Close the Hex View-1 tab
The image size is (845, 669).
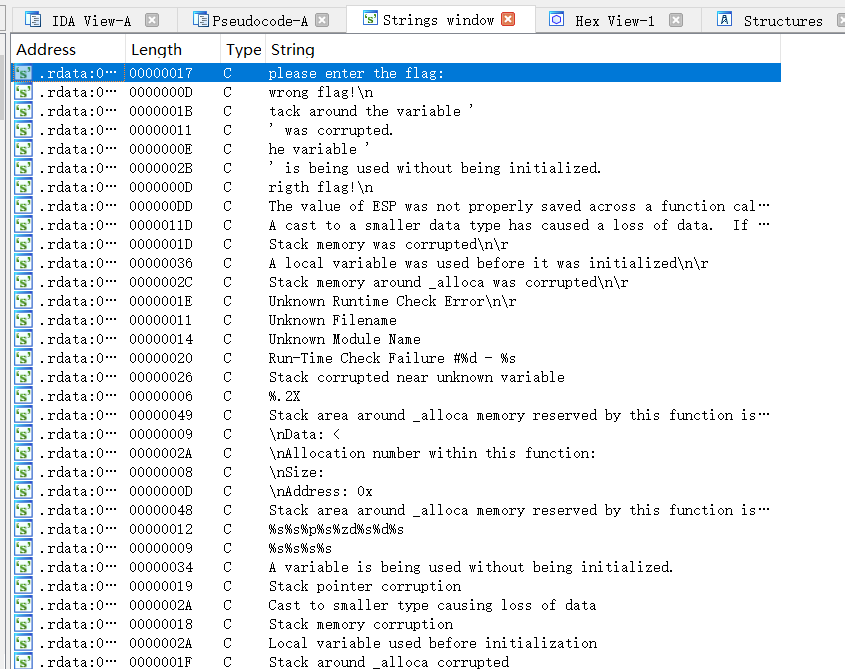point(676,20)
